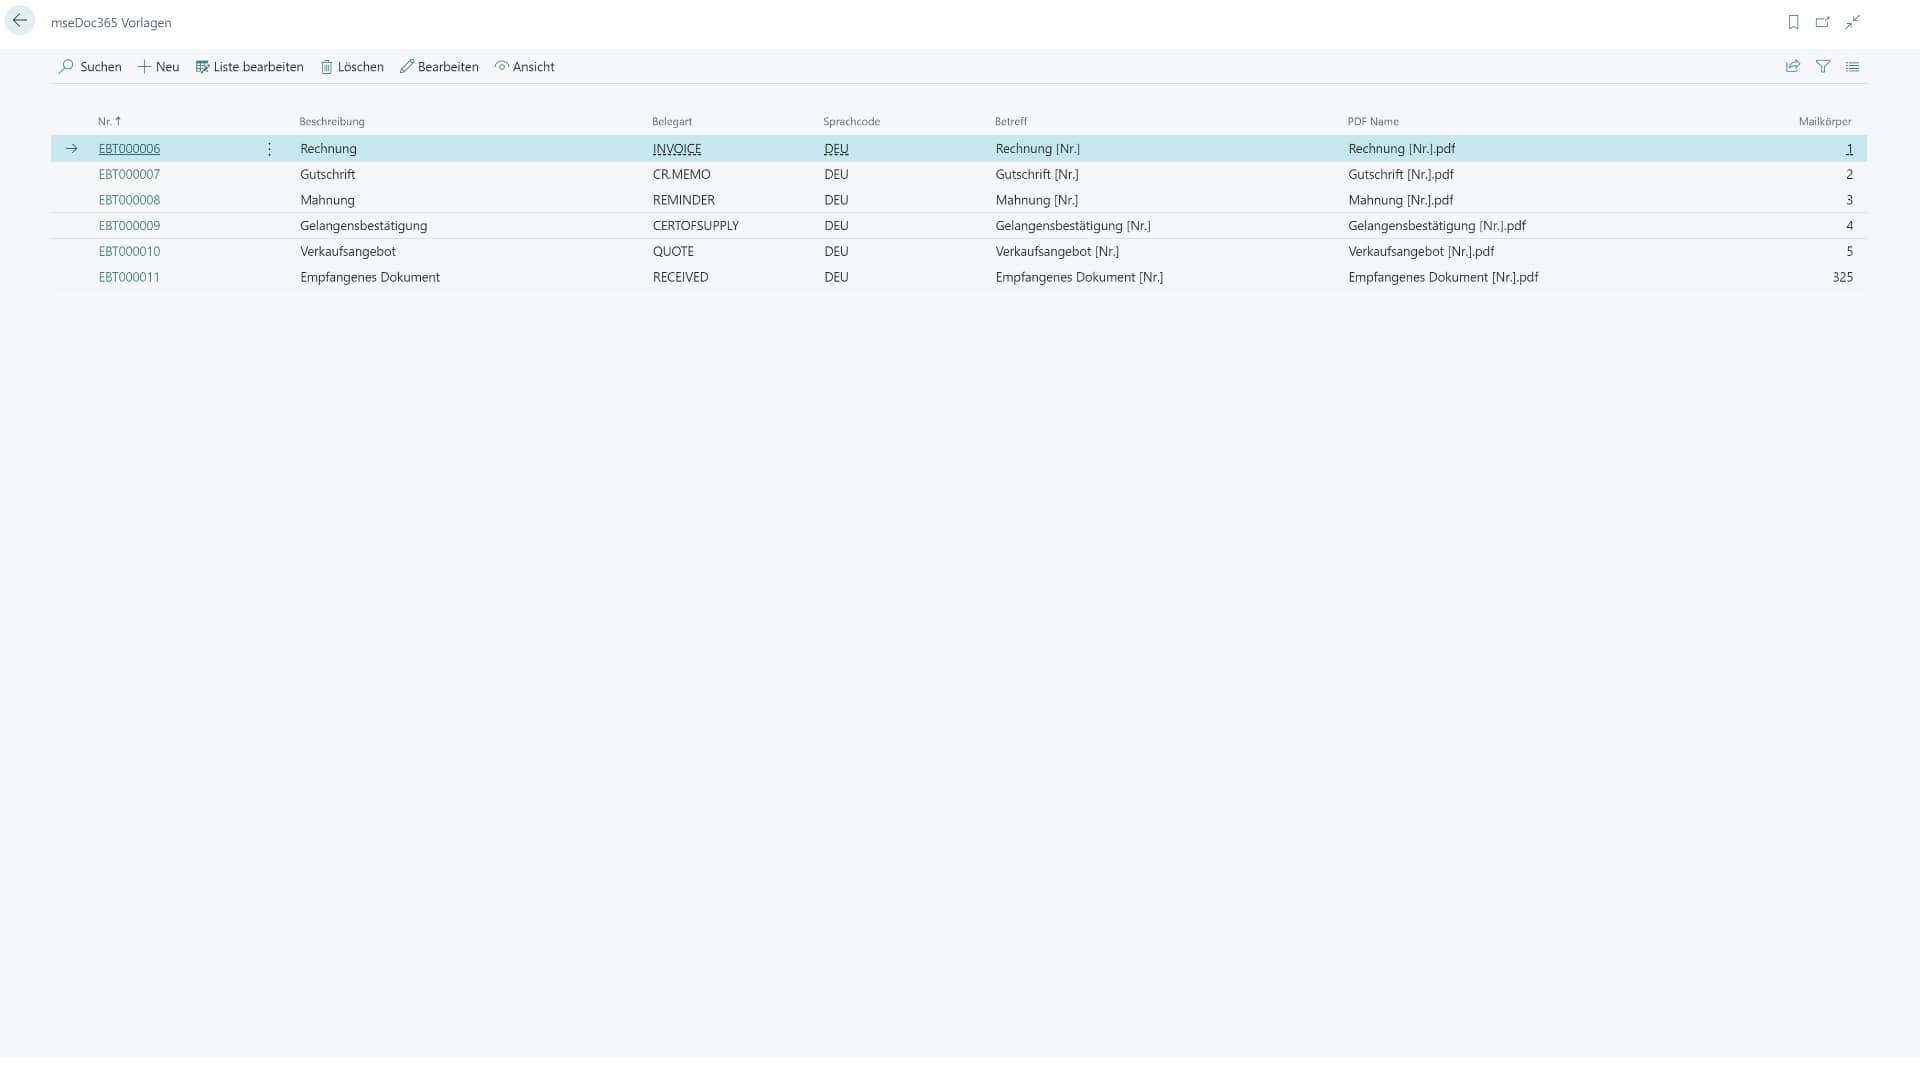Click Mailkörper value 1 in Rechnung row
This screenshot has height=1080, width=1920.
pos(1849,149)
